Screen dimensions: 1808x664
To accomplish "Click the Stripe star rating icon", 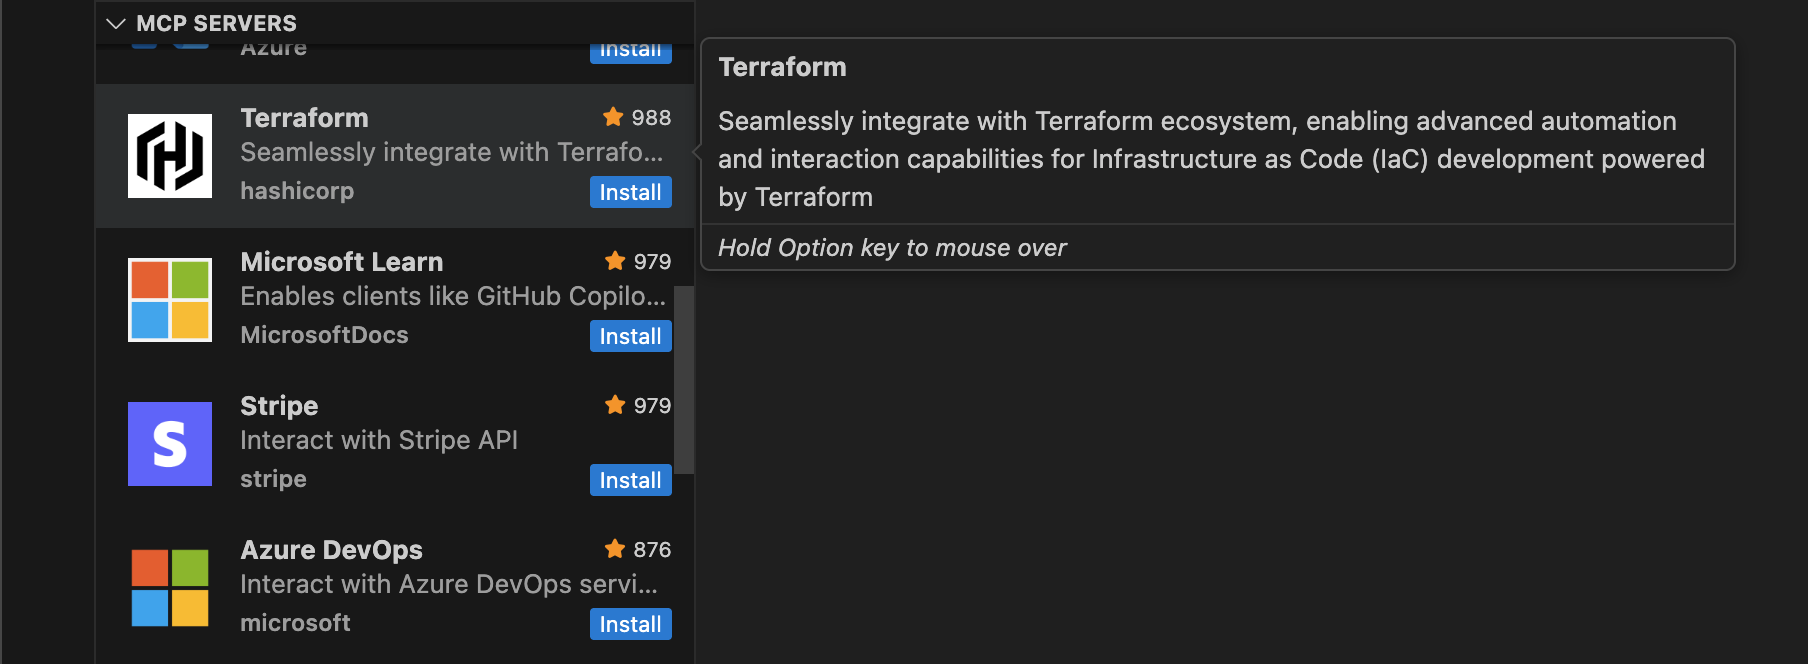I will coord(615,405).
